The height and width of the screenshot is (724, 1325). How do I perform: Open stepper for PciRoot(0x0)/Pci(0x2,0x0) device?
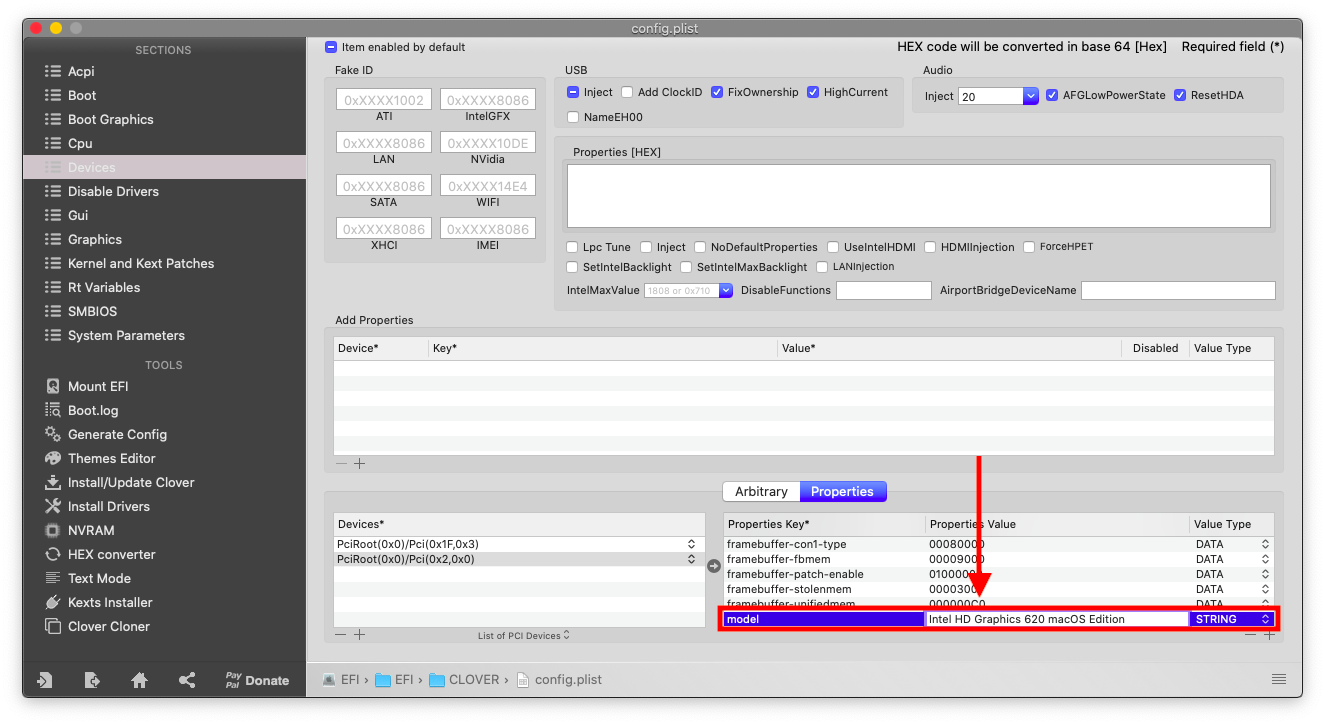click(x=691, y=559)
